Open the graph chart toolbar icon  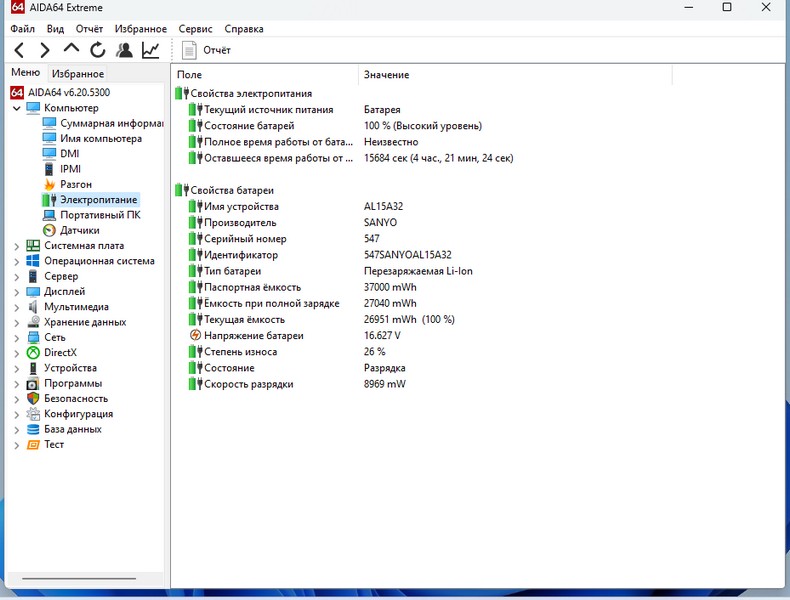[x=150, y=50]
